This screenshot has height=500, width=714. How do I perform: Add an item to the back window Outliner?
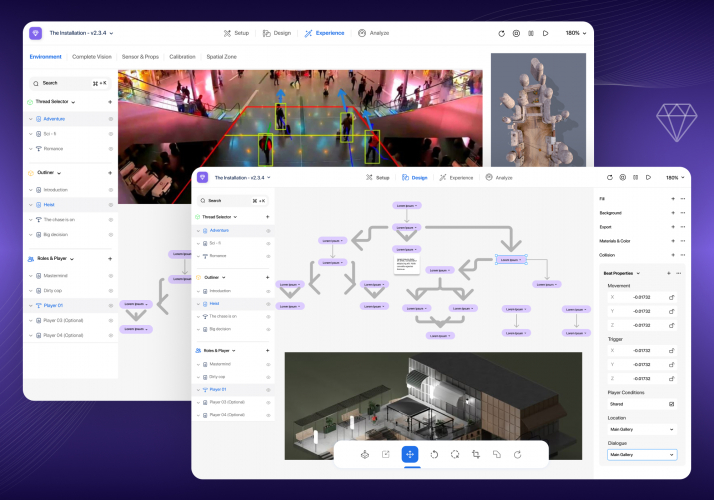pyautogui.click(x=110, y=173)
